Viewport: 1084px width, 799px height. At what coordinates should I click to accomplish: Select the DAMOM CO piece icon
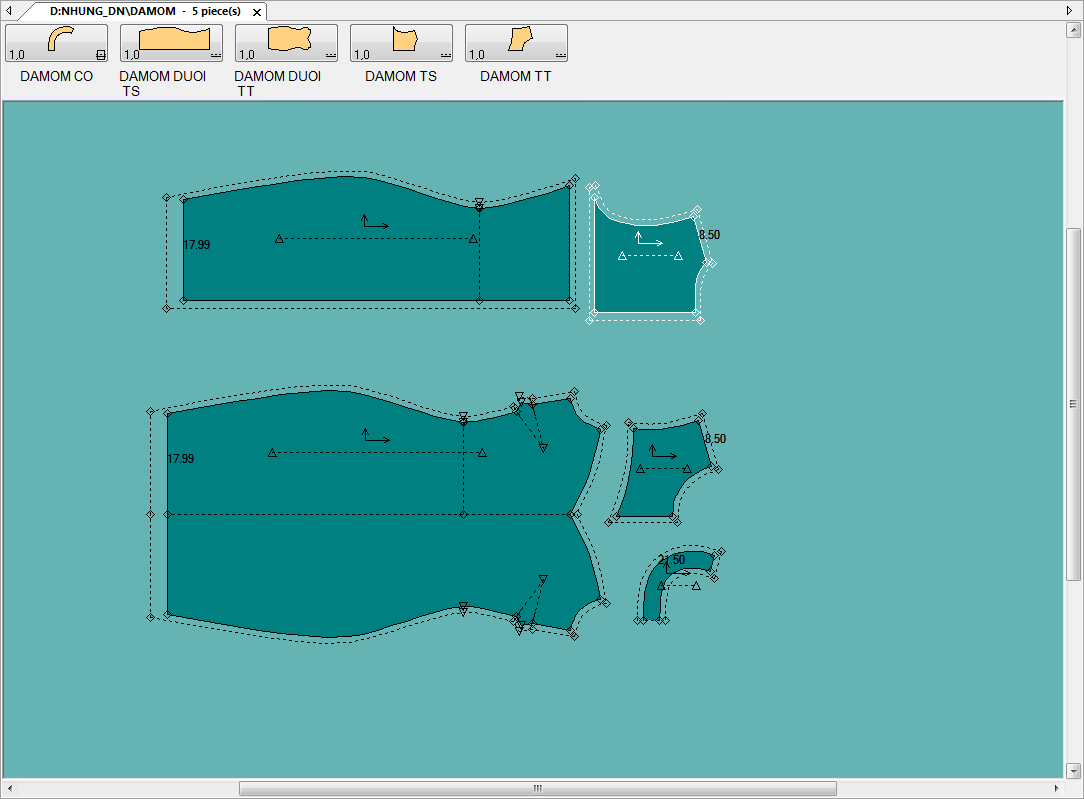(56, 43)
